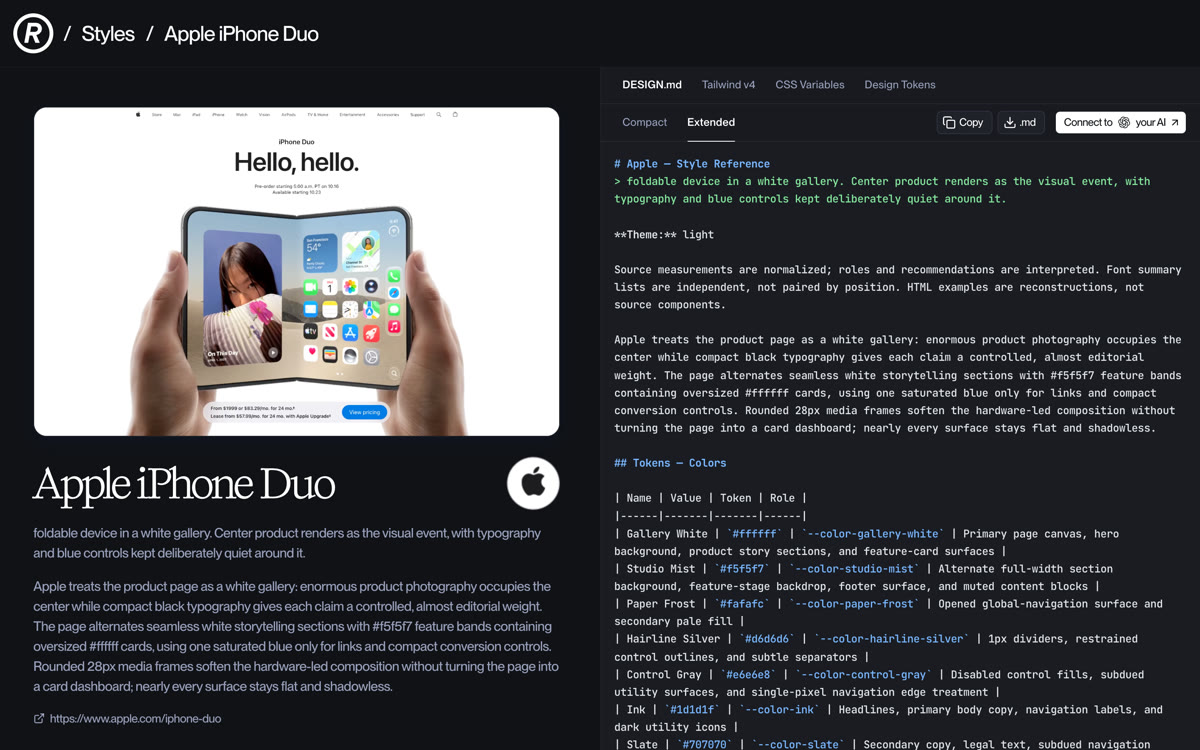The width and height of the screenshot is (1200, 750).
Task: Select the Extended view tab
Action: 711,122
